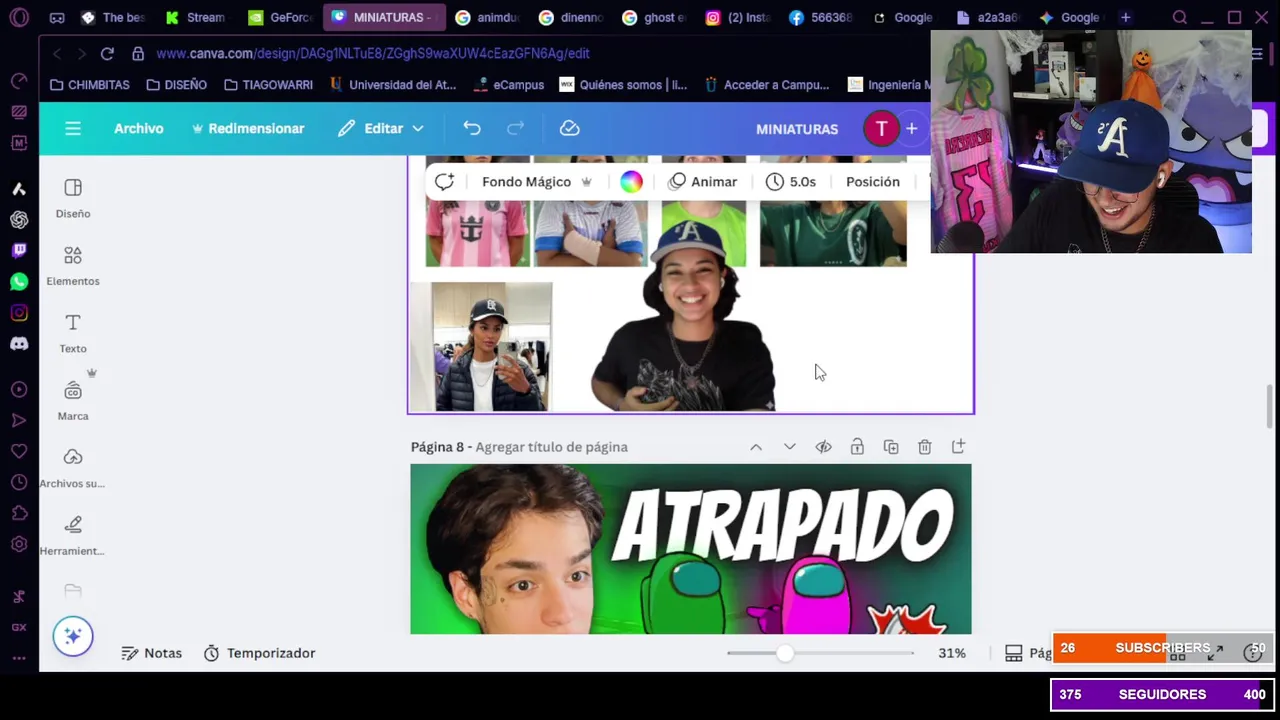Open the TIAGOWARRI bookmarks folder
The height and width of the screenshot is (720, 1280).
[x=268, y=85]
